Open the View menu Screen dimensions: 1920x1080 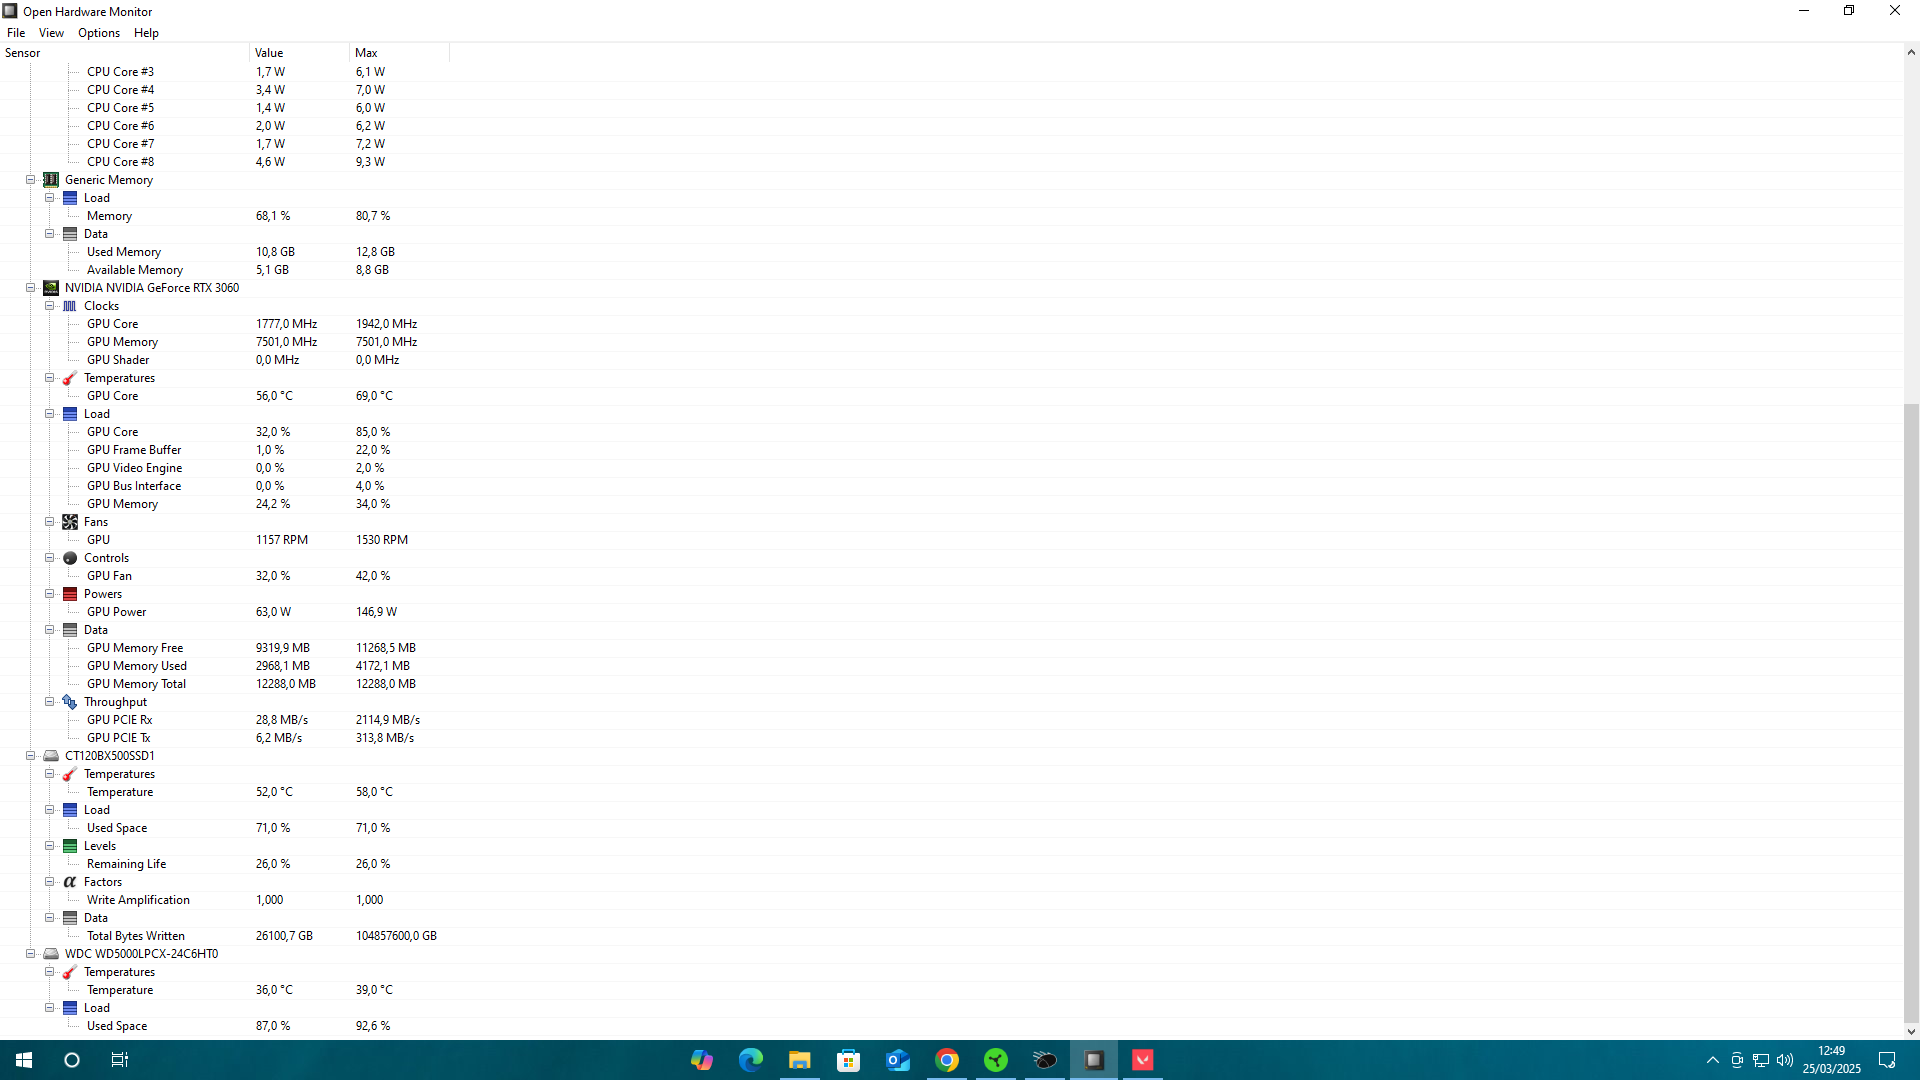[51, 33]
